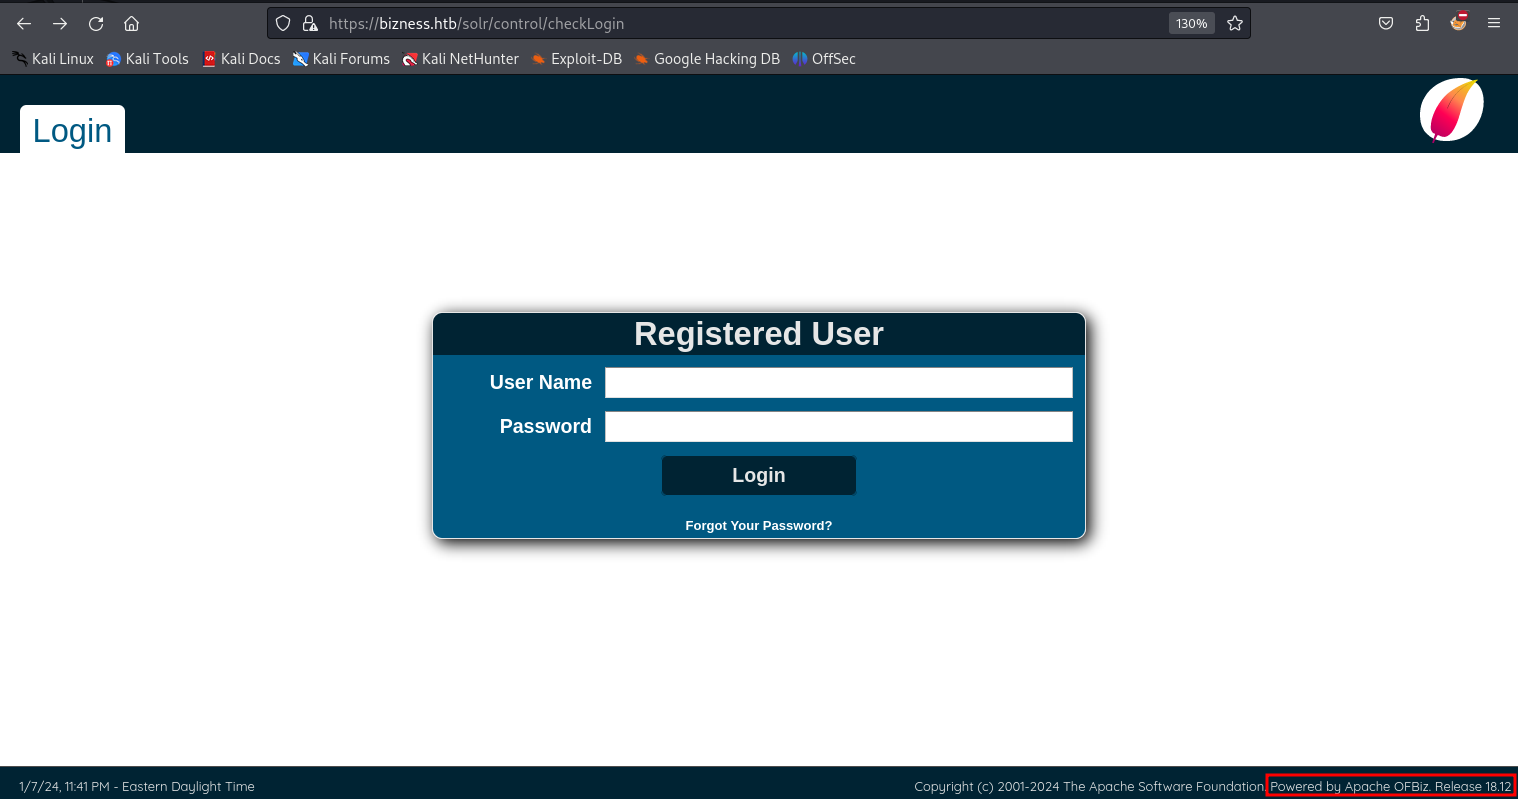Screen dimensions: 1518x799
Task: Open the Firefox hamburger application menu
Action: [x=1494, y=23]
